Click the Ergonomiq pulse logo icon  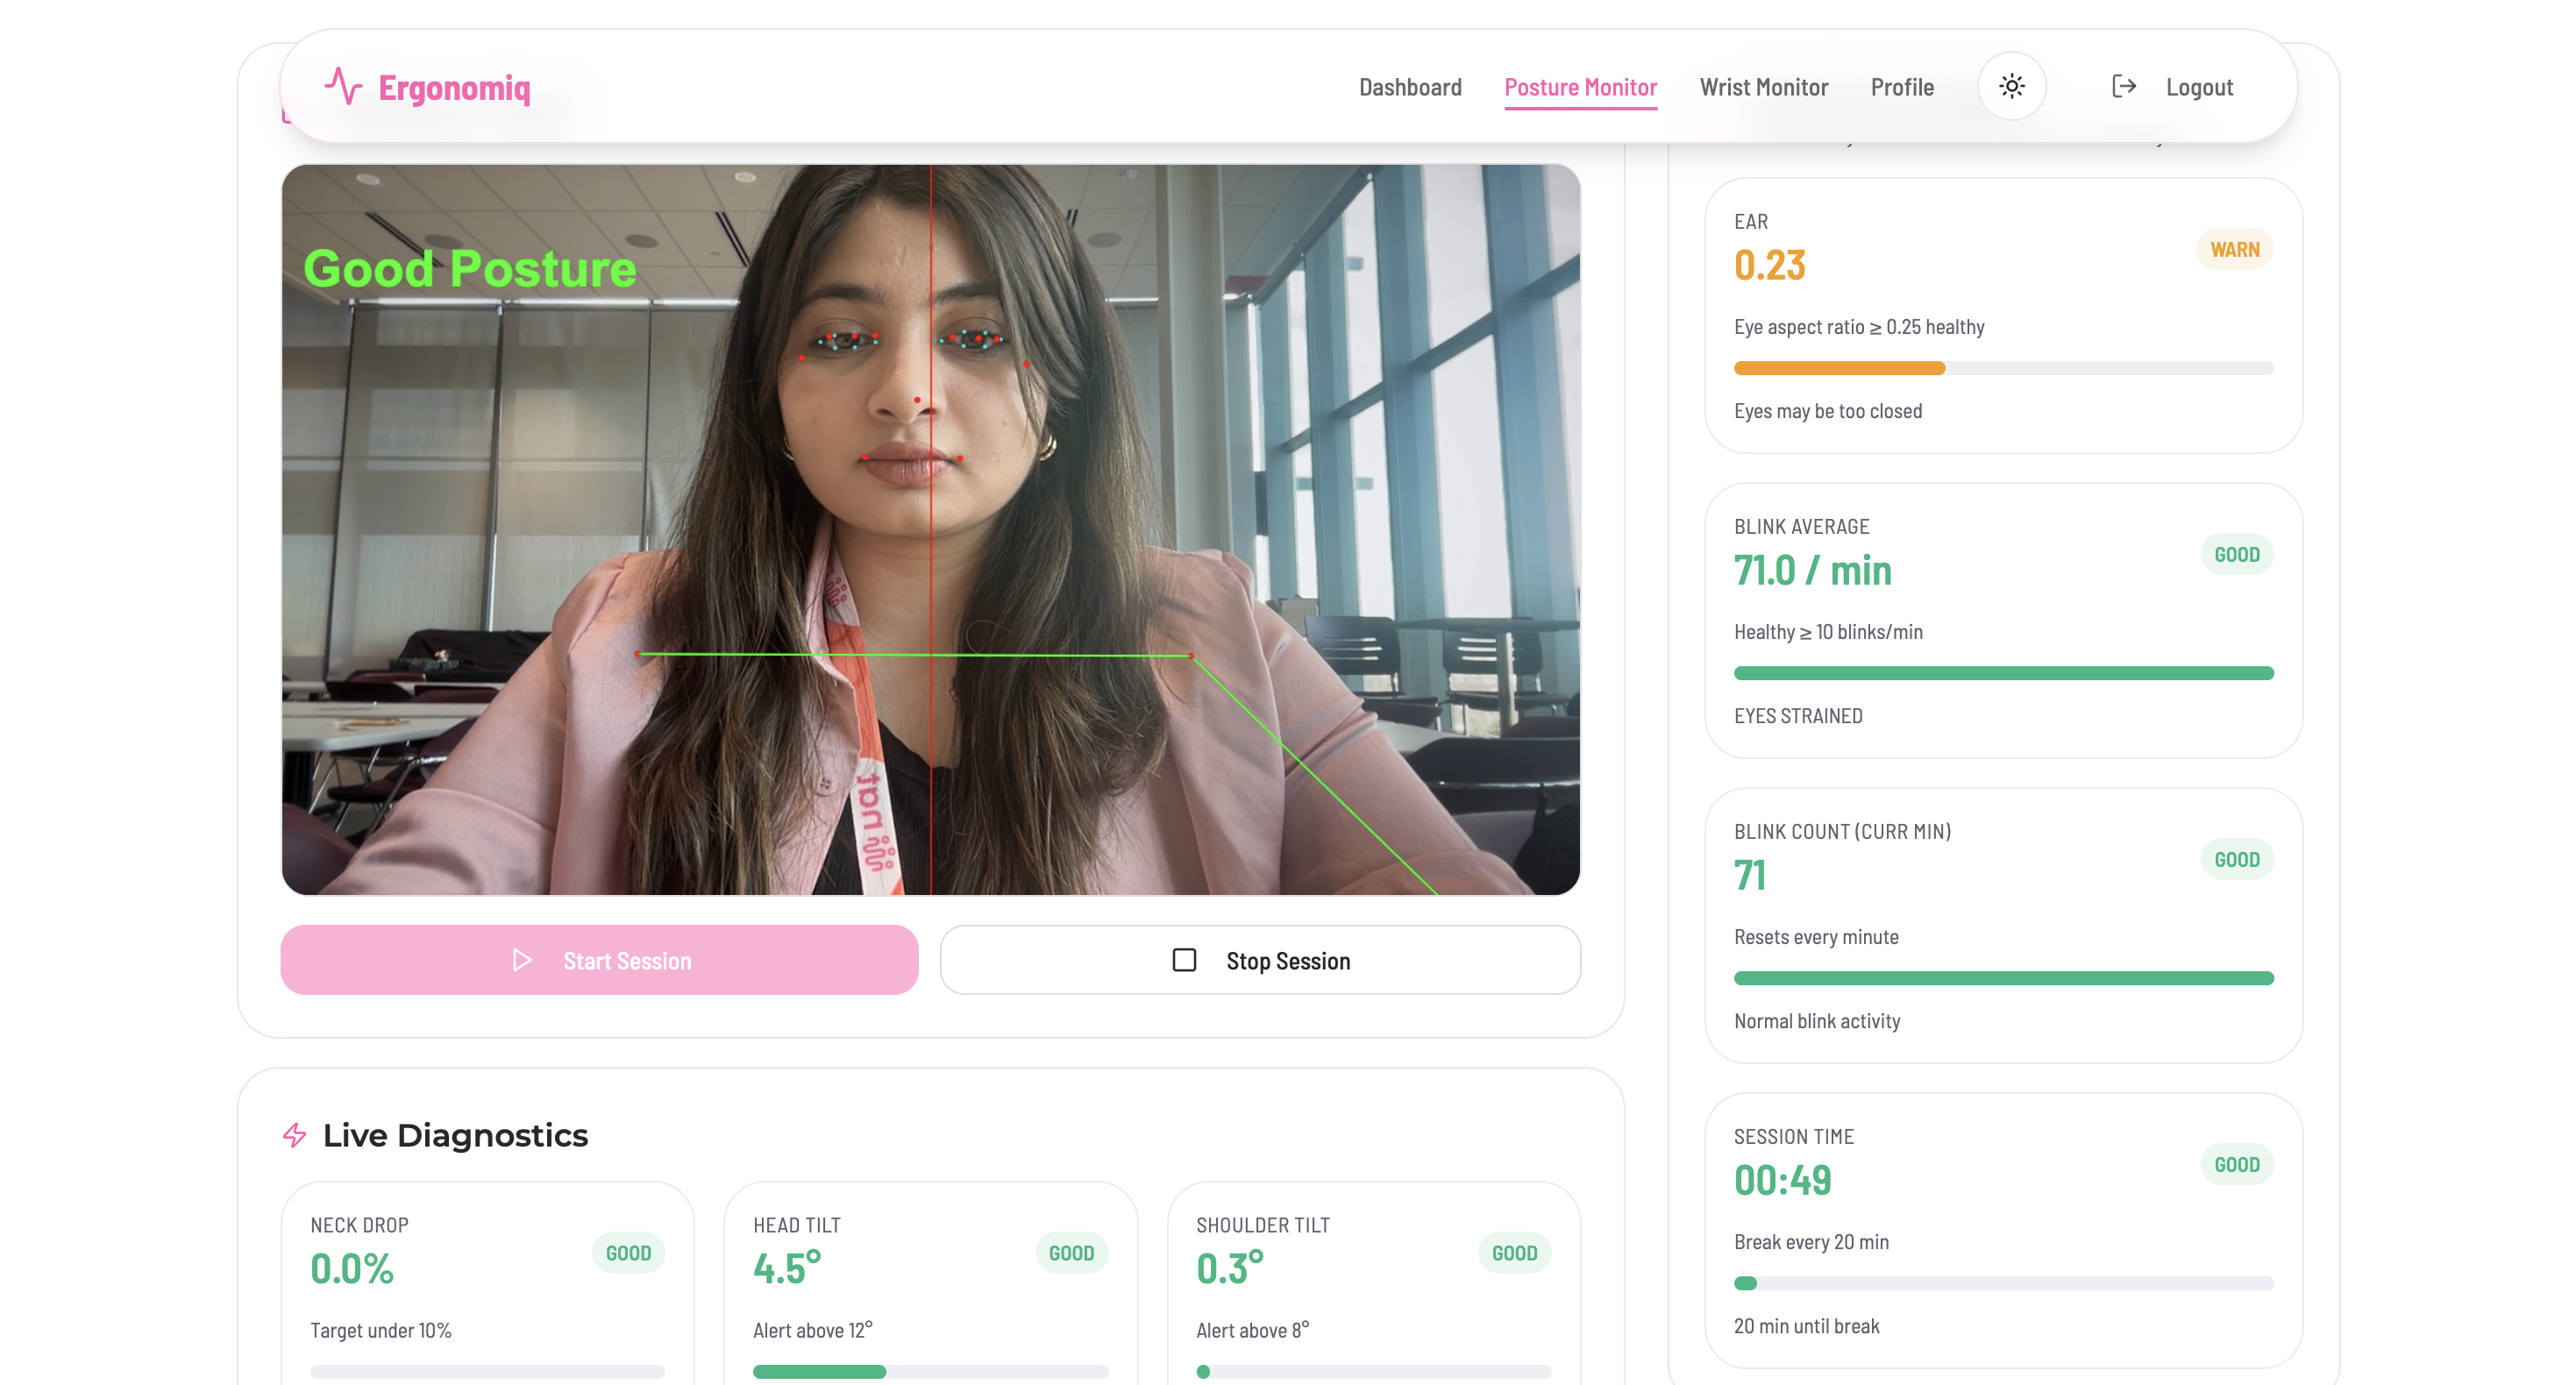pos(343,87)
